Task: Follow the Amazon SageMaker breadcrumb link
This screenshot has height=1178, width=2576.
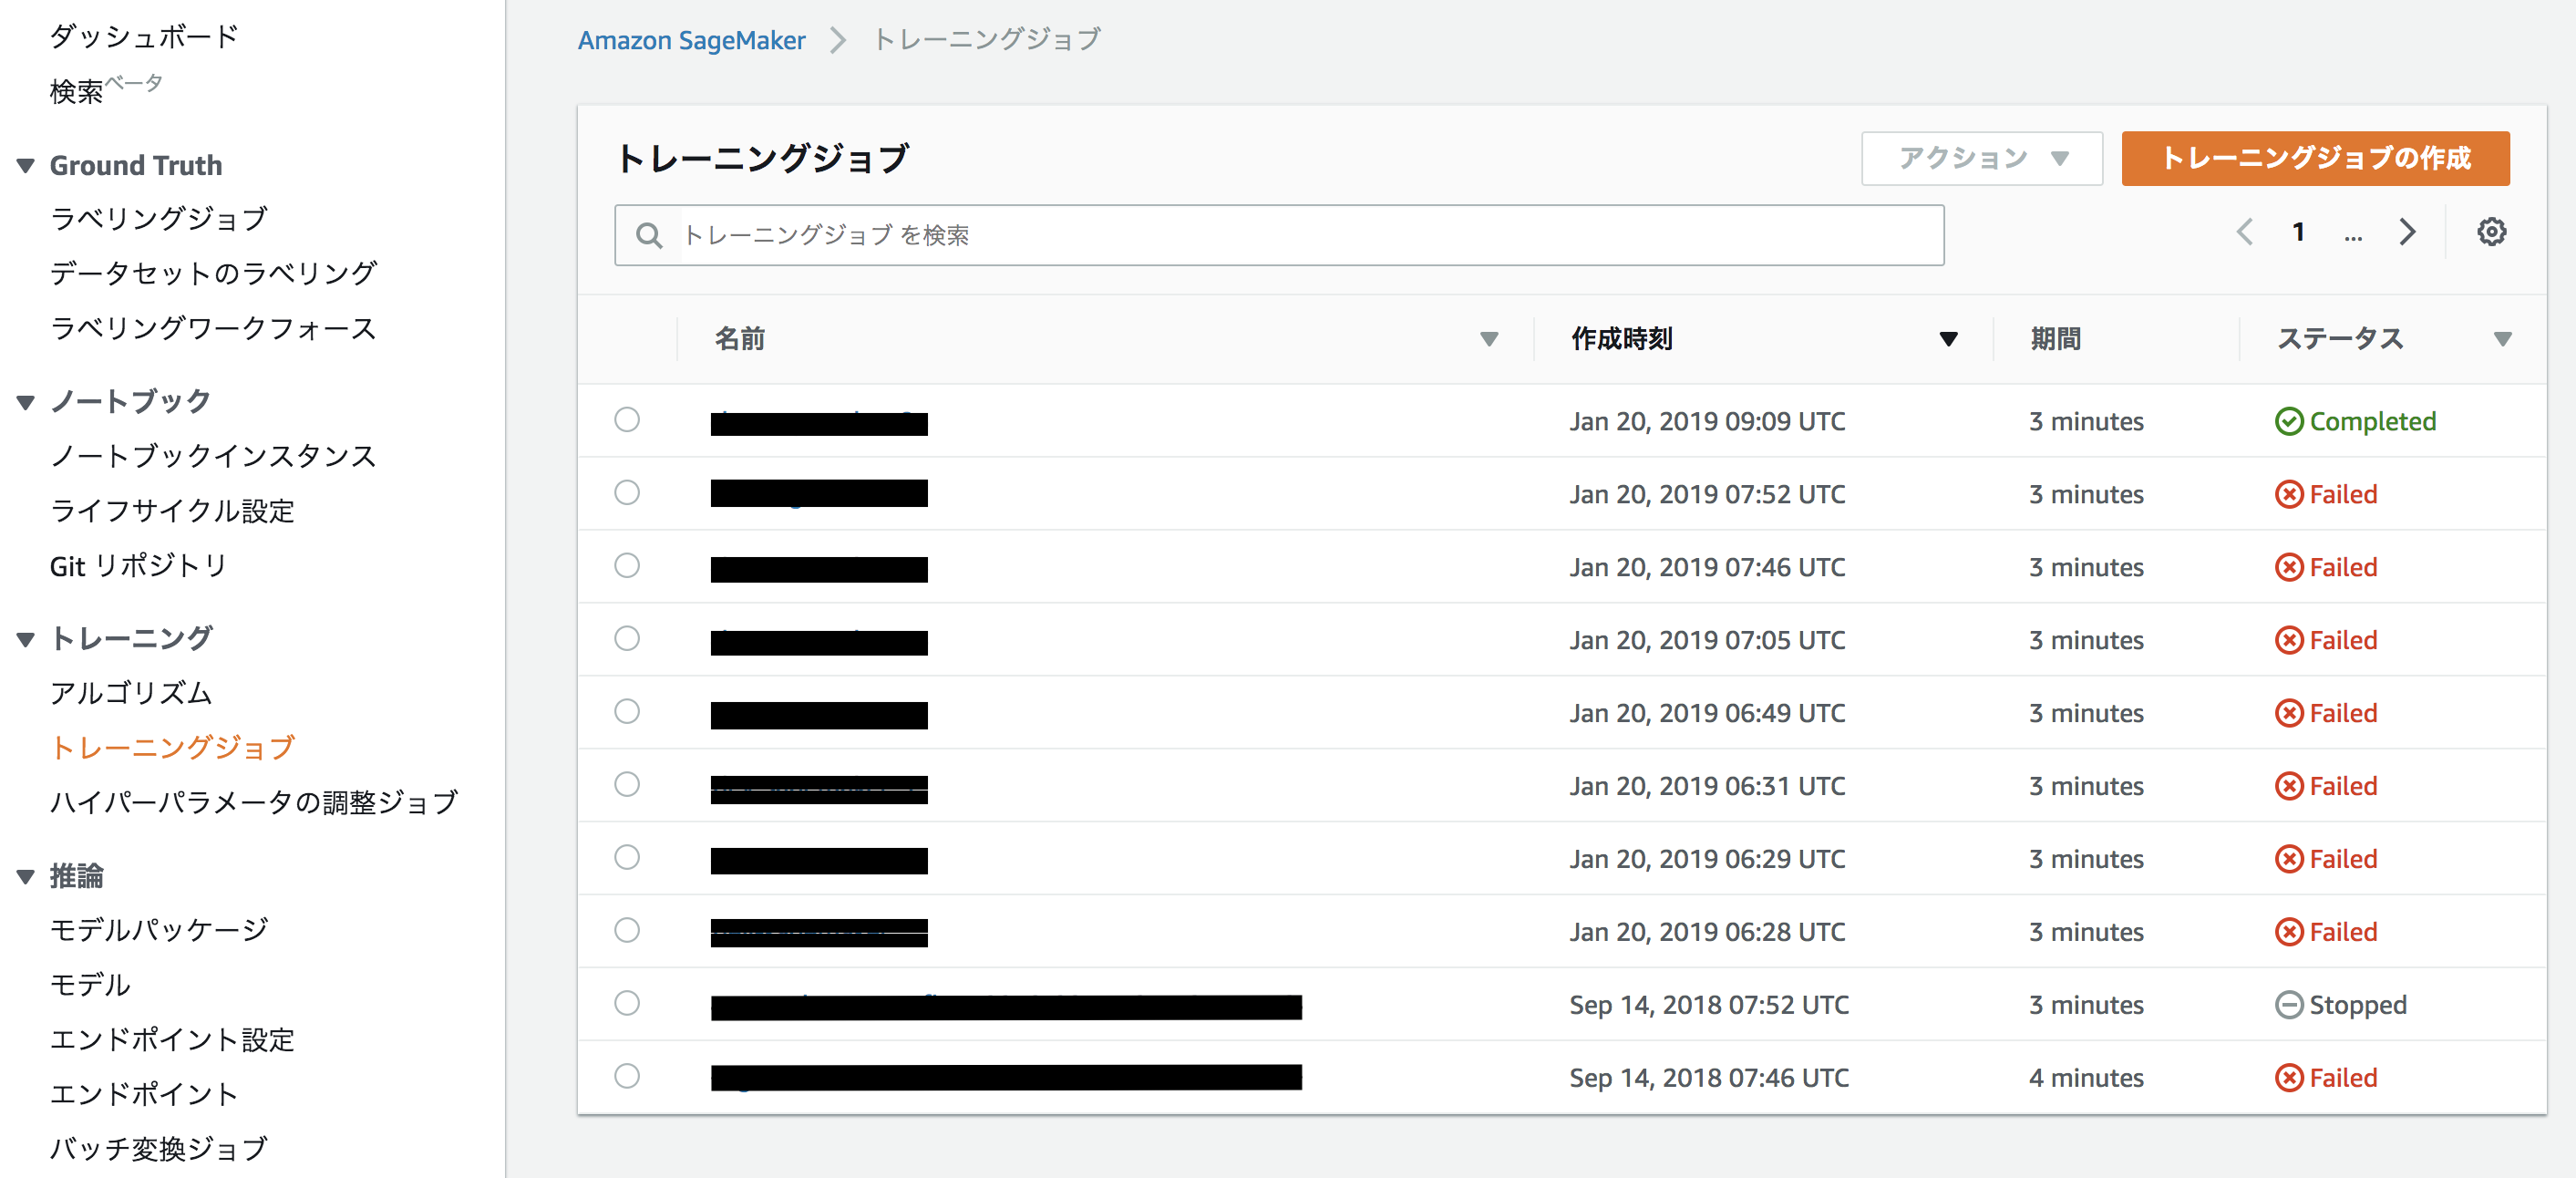Action: [692, 40]
